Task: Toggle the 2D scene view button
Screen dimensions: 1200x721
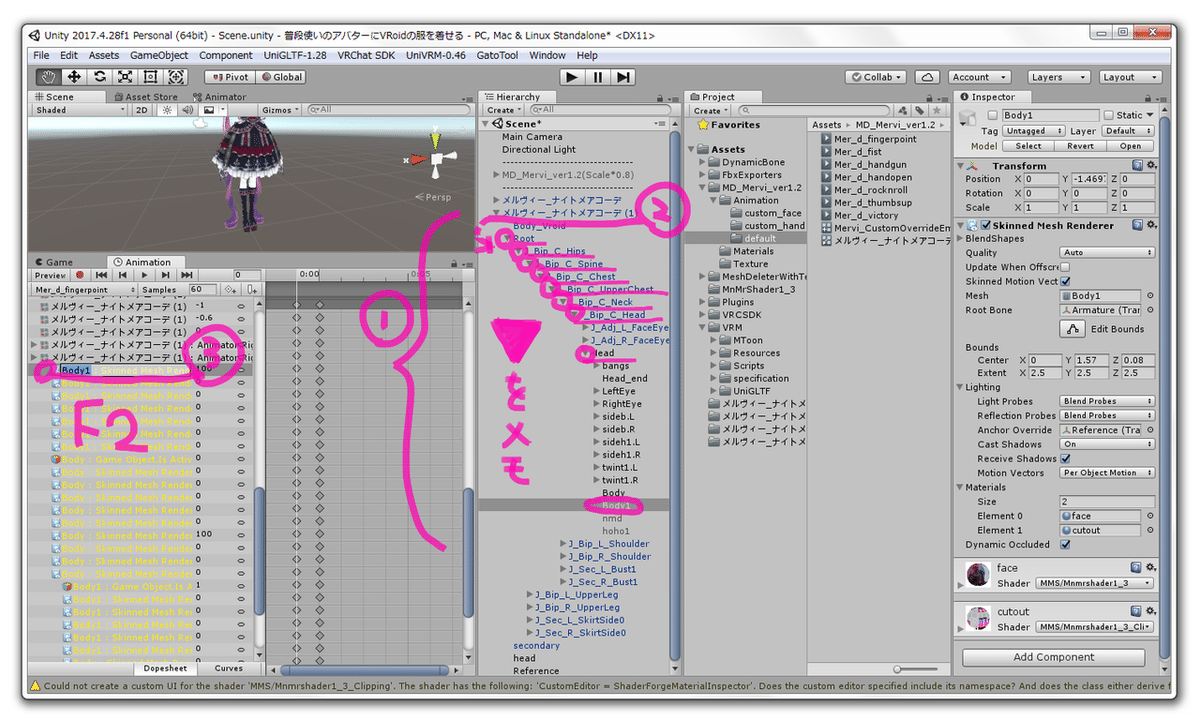Action: [x=142, y=110]
